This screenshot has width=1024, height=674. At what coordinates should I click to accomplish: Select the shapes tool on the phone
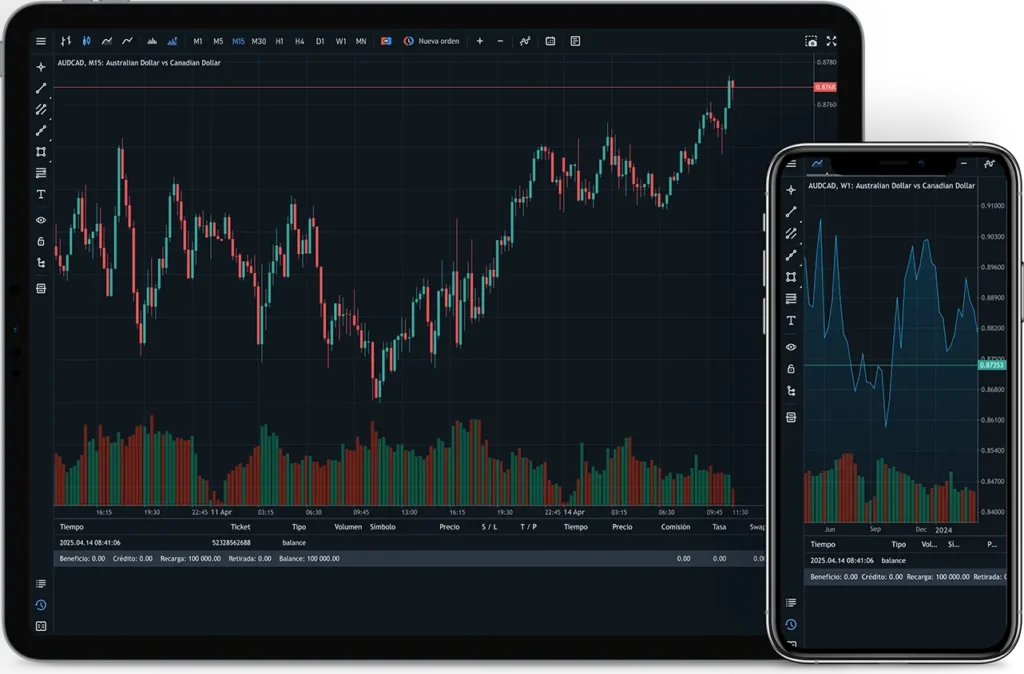[791, 277]
